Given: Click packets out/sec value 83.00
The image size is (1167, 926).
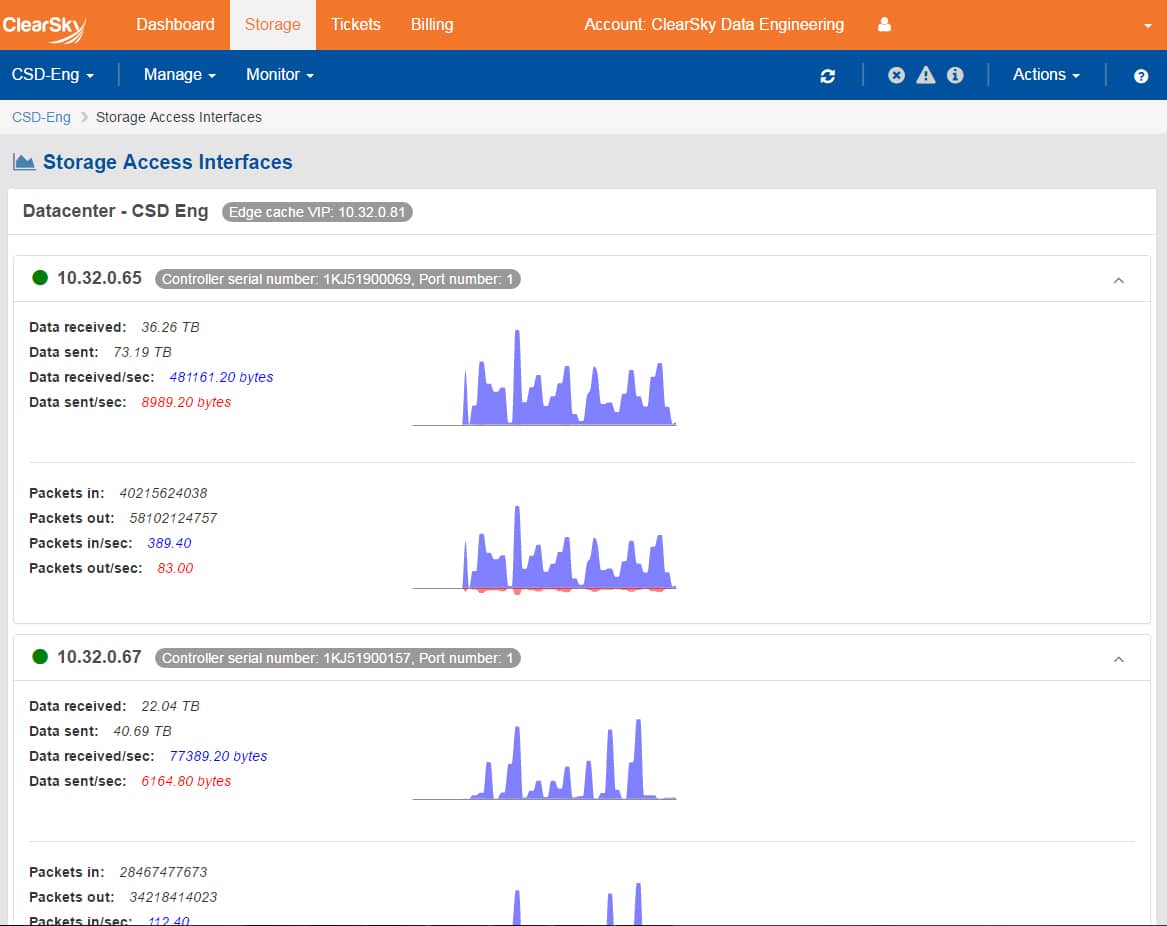Looking at the screenshot, I should coord(175,568).
